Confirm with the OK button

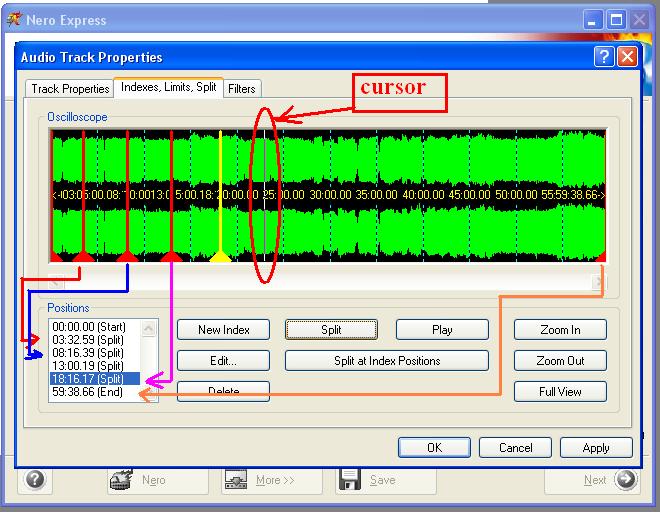pyautogui.click(x=434, y=447)
